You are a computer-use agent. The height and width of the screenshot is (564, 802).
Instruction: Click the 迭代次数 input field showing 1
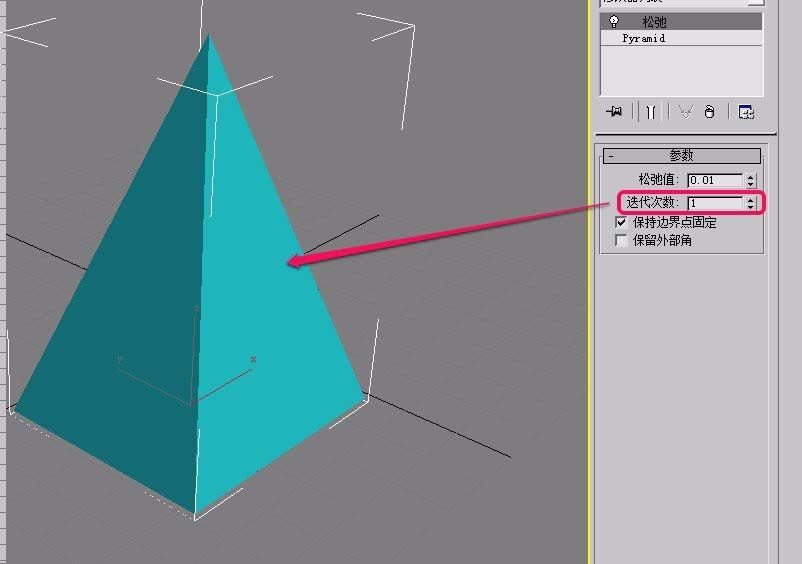coord(715,203)
